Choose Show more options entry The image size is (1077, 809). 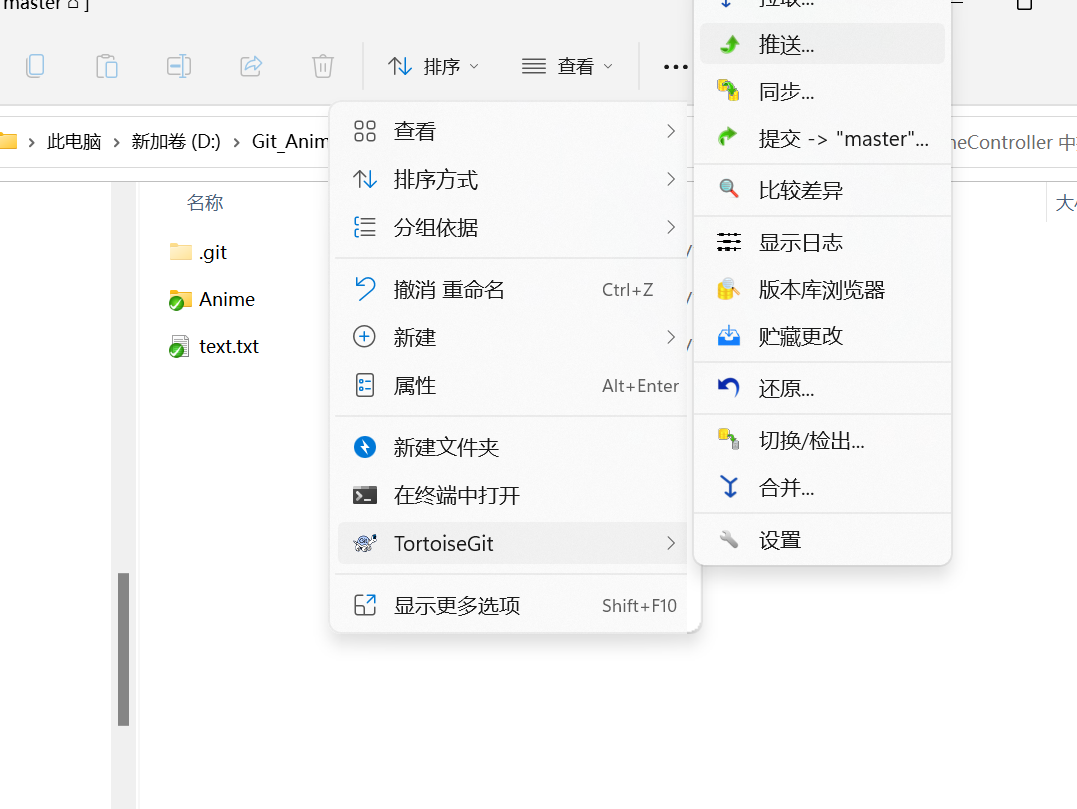pos(456,606)
